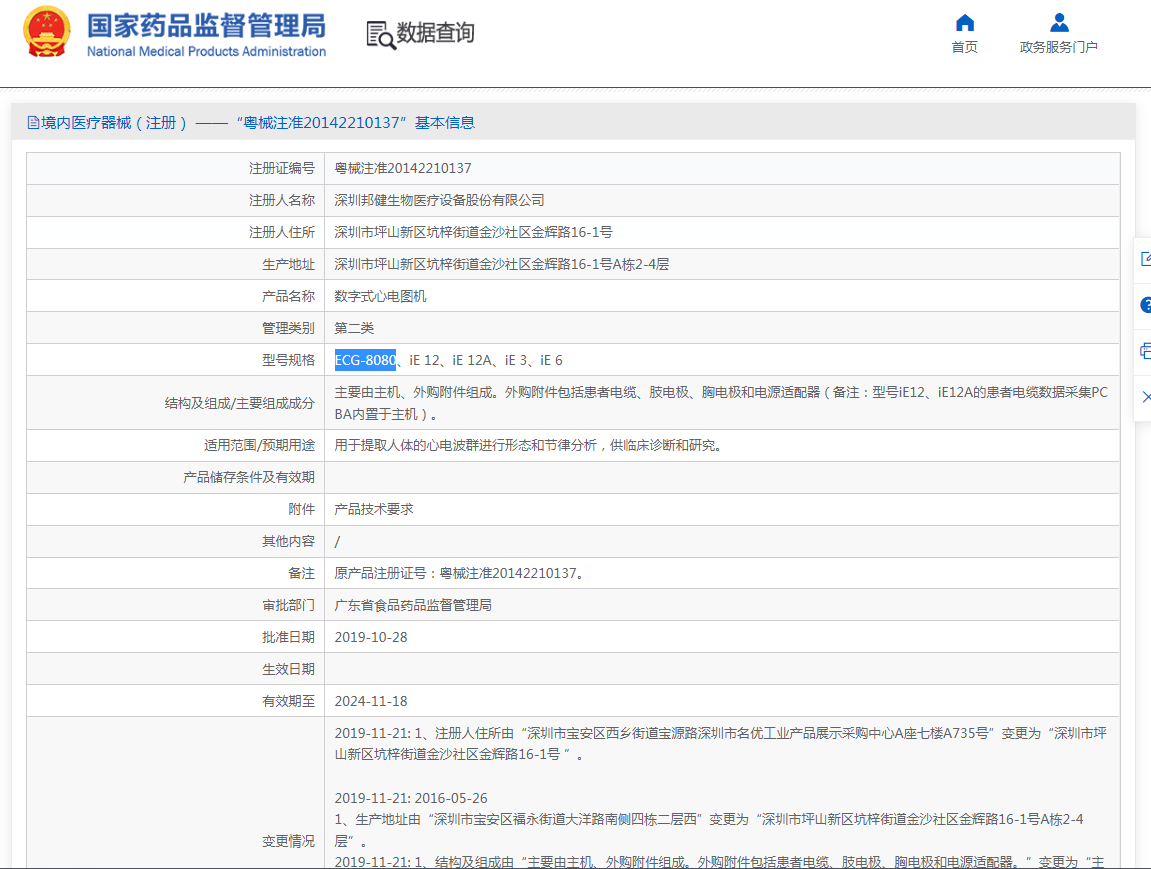Click the 变更情况 row label
Image resolution: width=1151 pixels, height=869 pixels.
pyautogui.click(x=288, y=841)
